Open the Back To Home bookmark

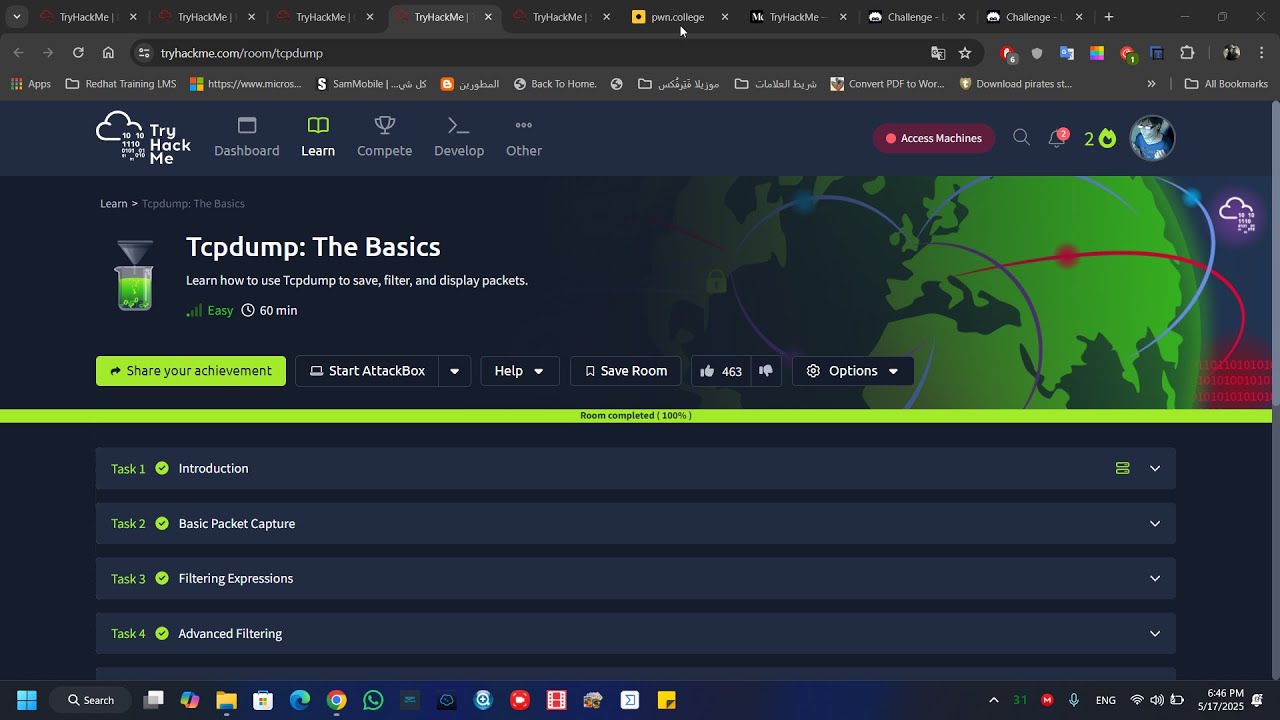point(555,84)
